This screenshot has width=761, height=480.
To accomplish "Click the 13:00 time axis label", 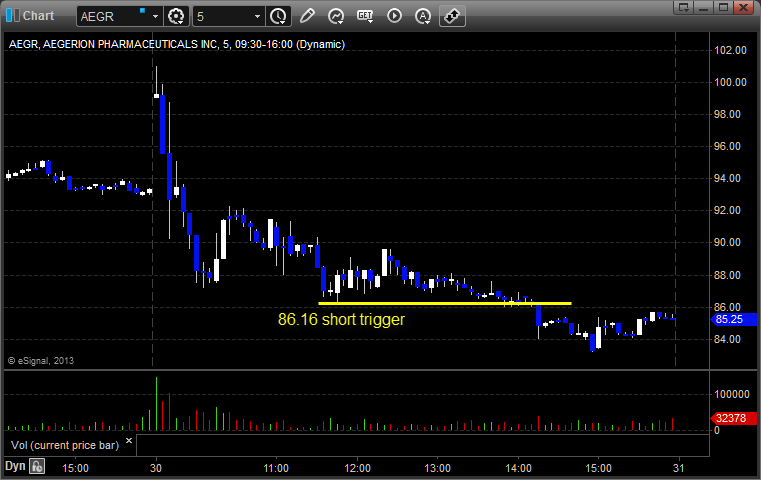I will point(437,468).
